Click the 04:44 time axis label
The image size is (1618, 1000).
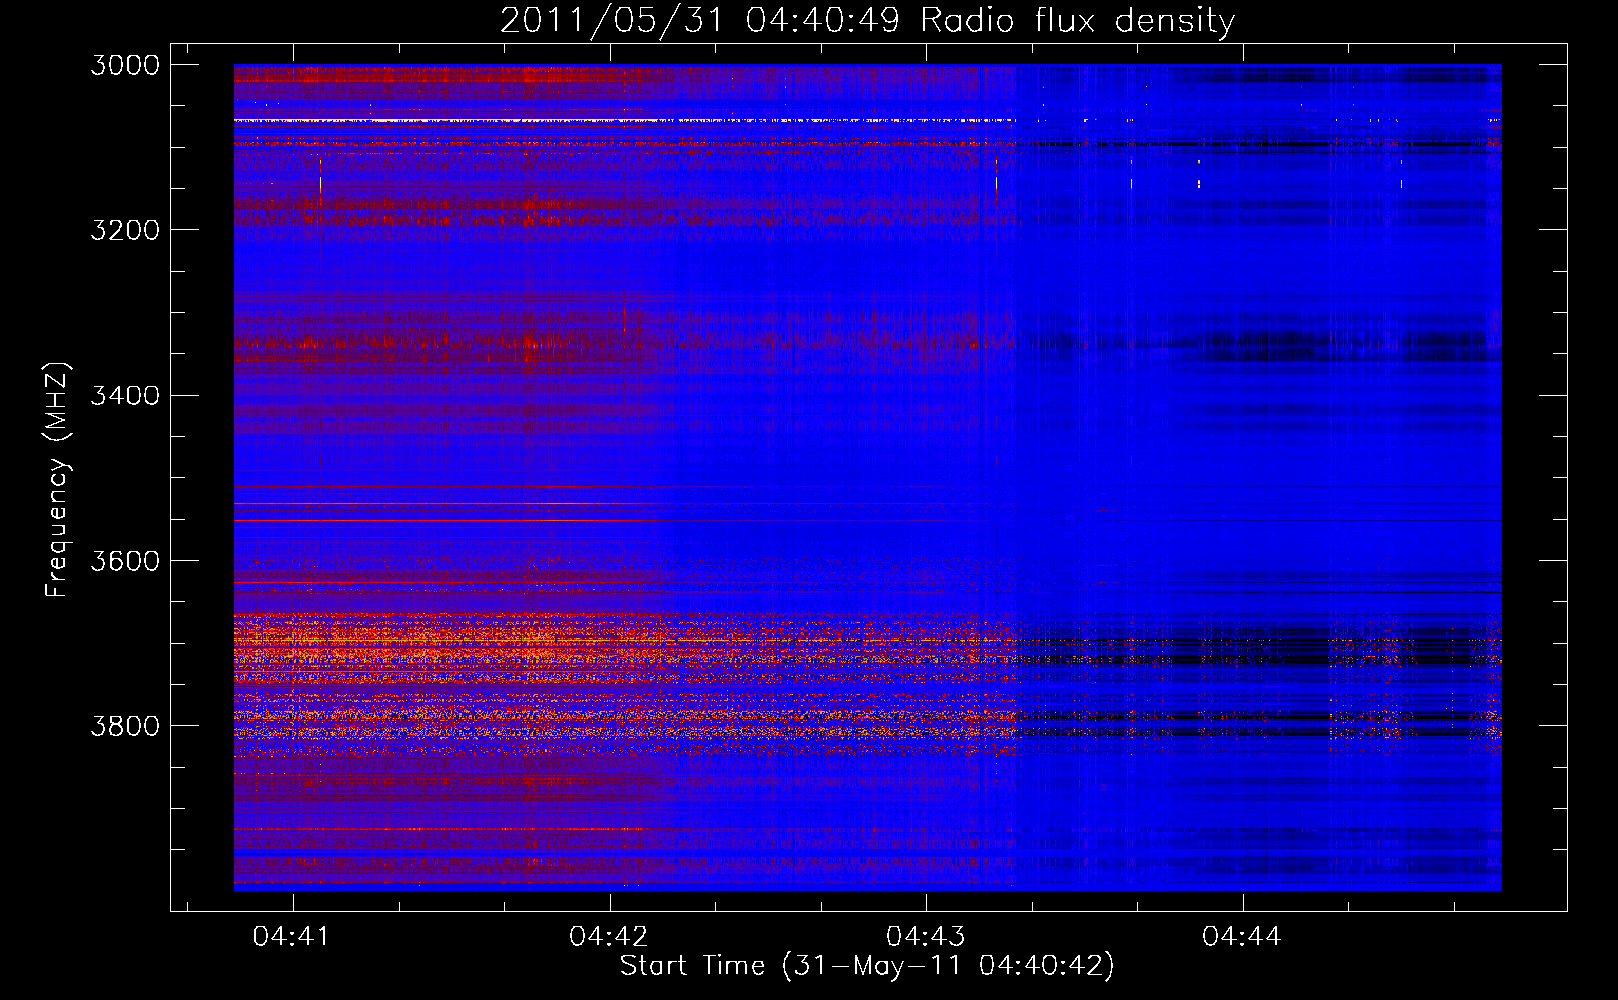(1241, 936)
